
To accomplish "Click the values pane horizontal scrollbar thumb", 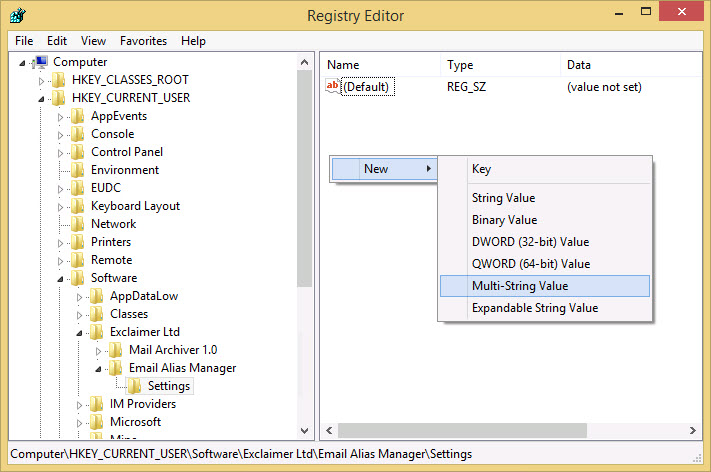I will click(x=463, y=430).
